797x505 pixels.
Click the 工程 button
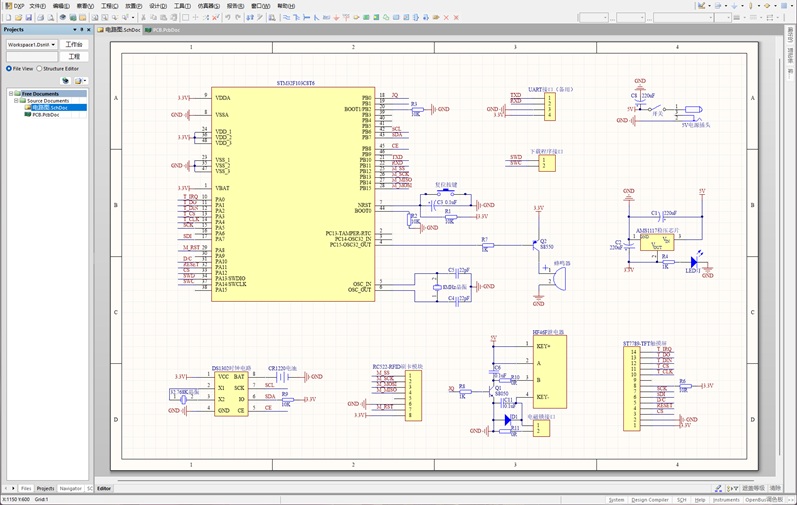click(x=74, y=56)
